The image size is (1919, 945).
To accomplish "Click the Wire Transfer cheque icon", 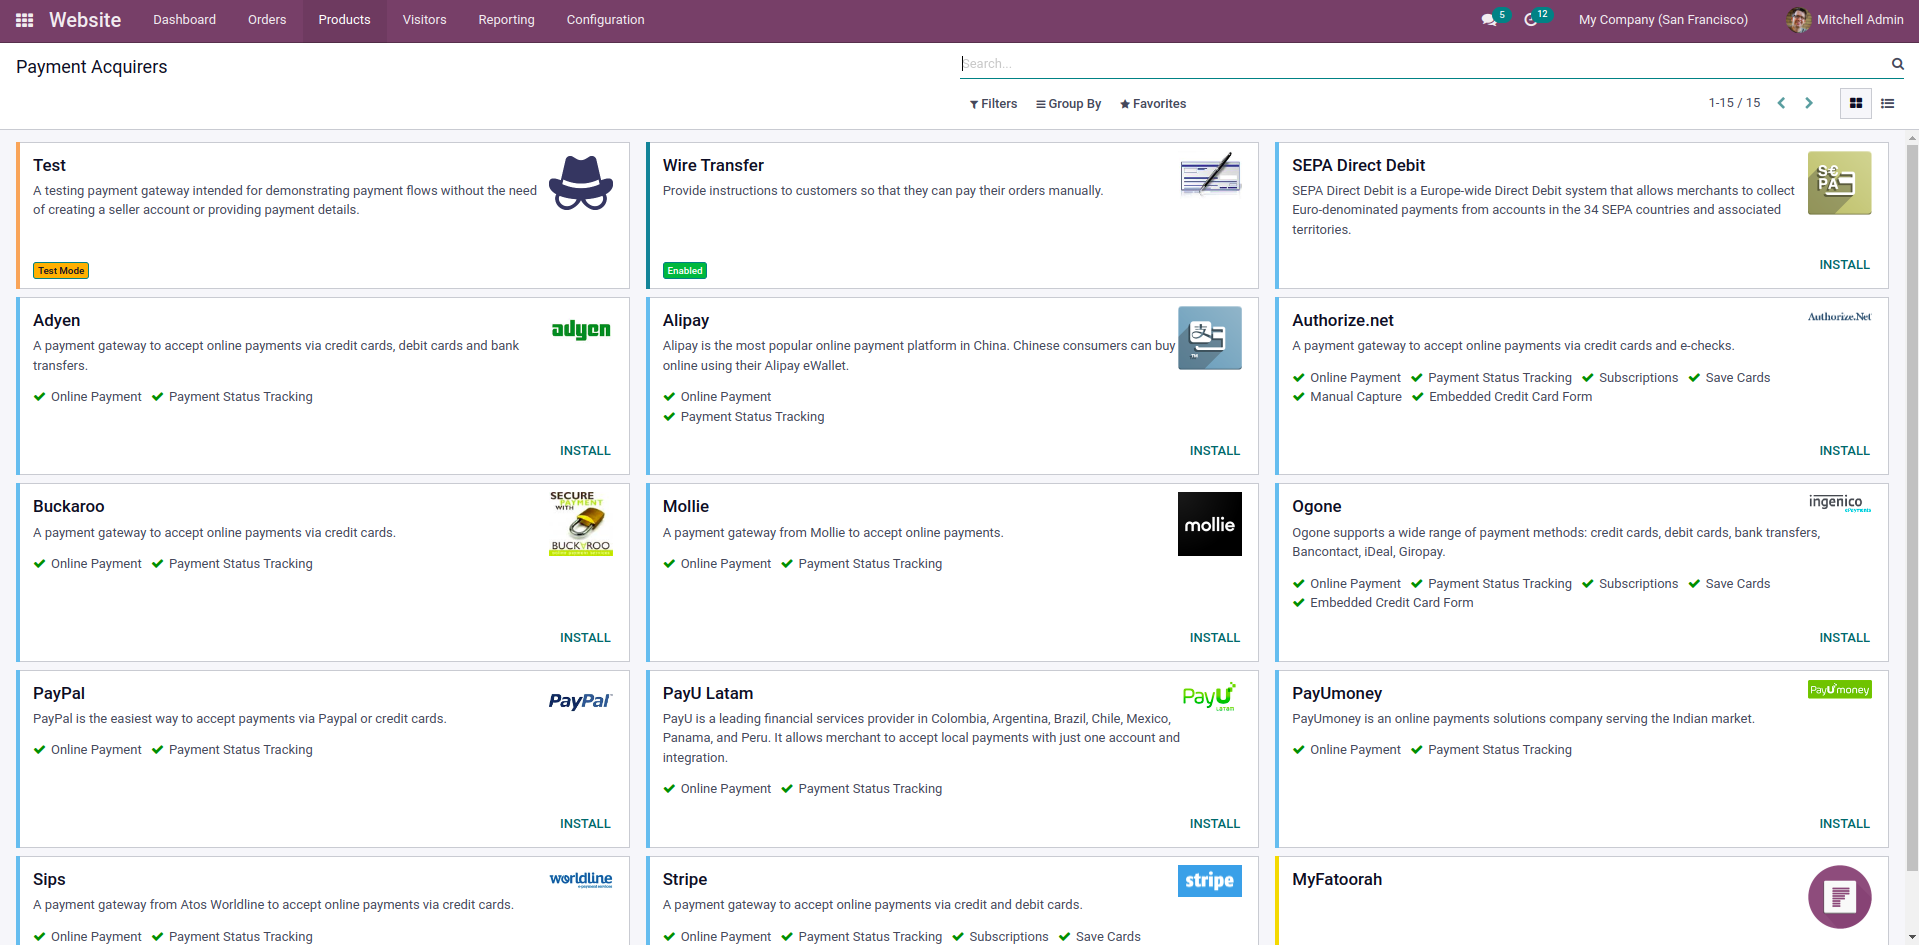I will pos(1210,174).
